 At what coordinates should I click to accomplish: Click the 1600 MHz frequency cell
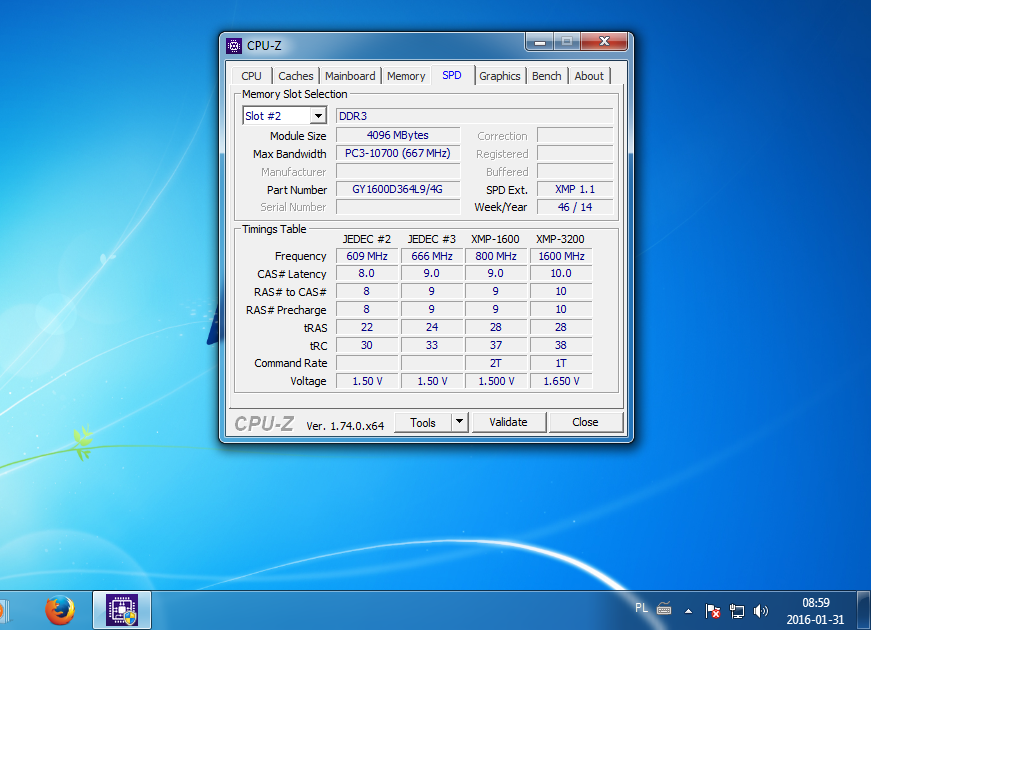(561, 256)
